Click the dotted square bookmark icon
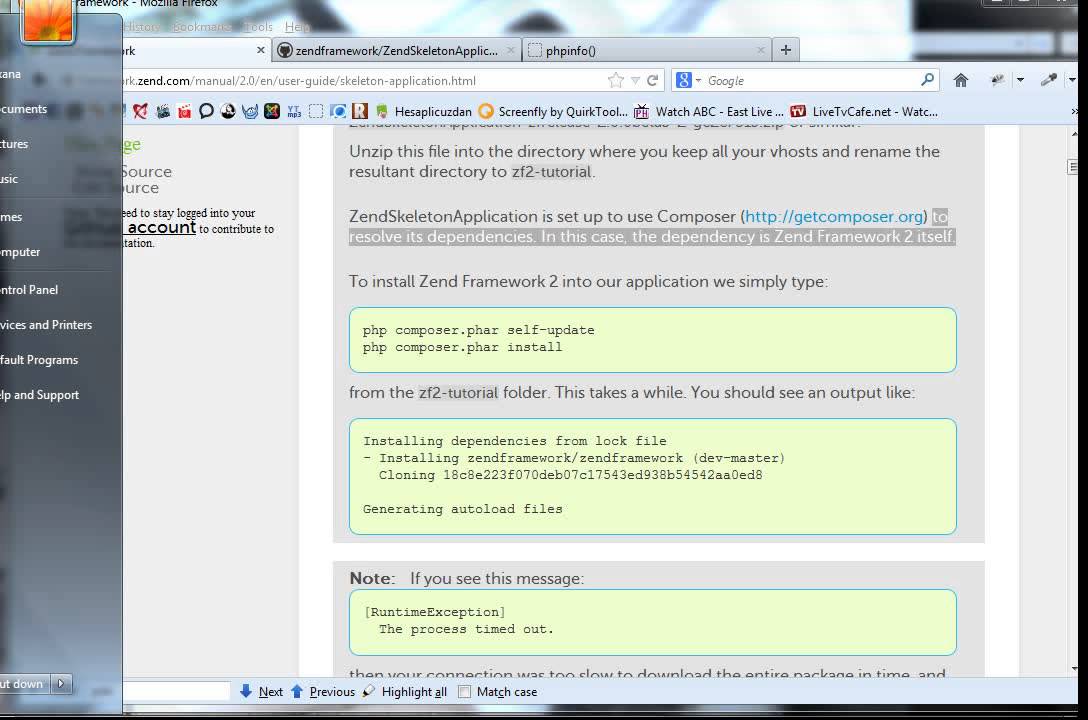Image resolution: width=1088 pixels, height=720 pixels. pyautogui.click(x=316, y=111)
